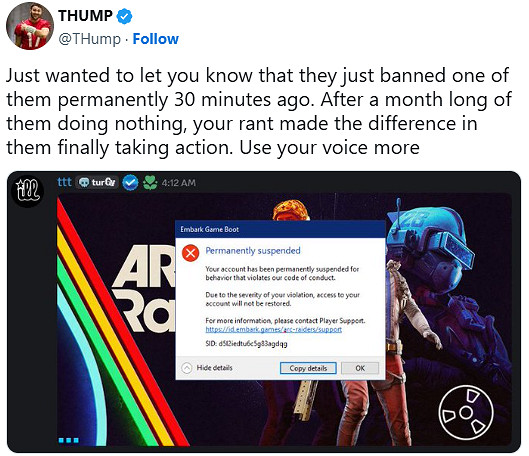Open the embedded Discord screenshot image
Viewport: 529px width, 456px height.
point(264,312)
